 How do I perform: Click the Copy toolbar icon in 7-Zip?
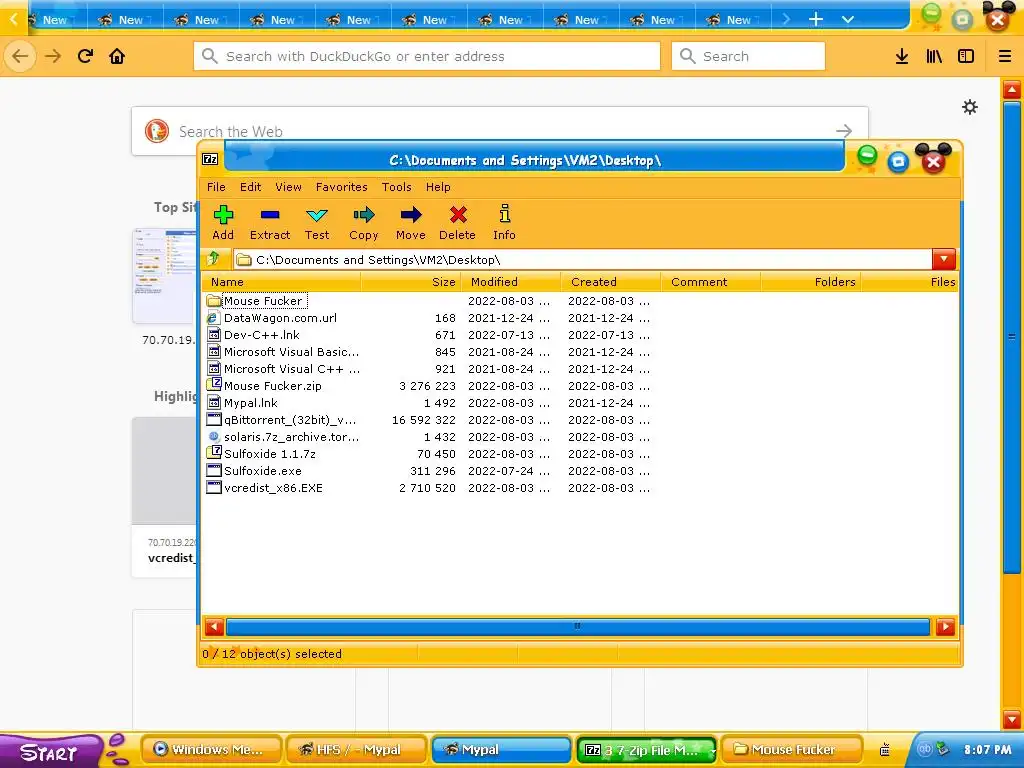(x=364, y=223)
